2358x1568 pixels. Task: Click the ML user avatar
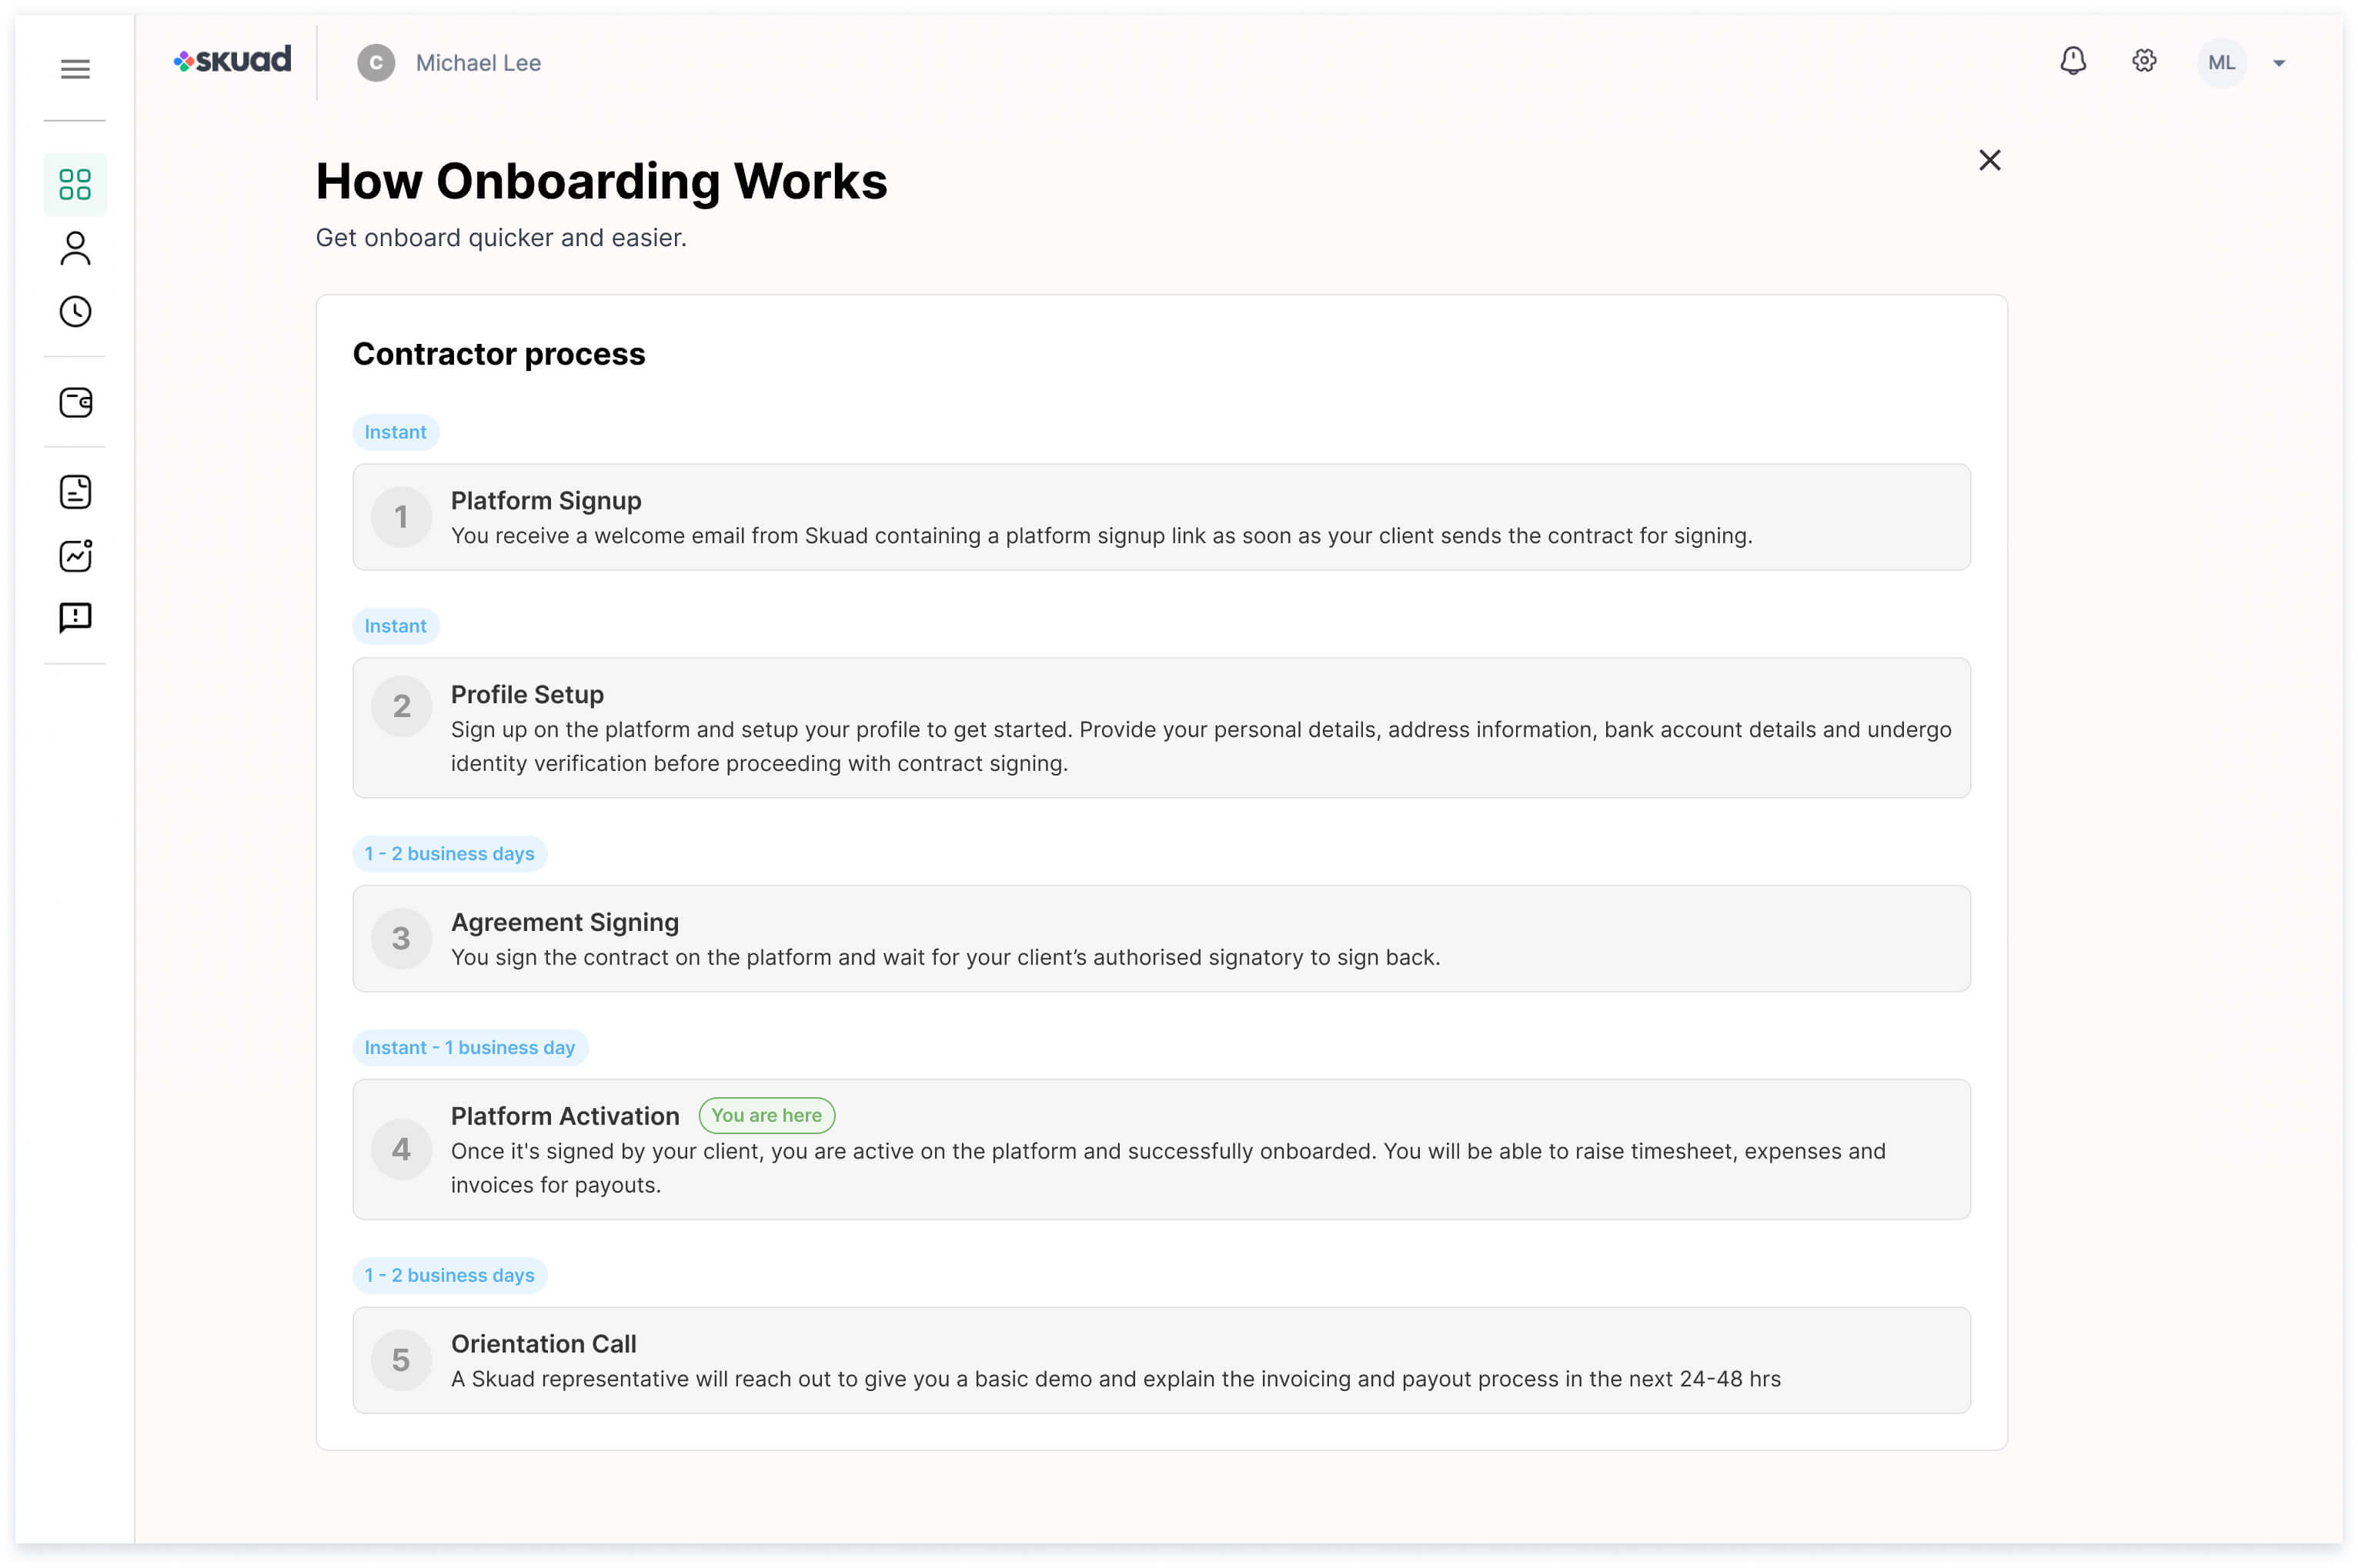click(x=2221, y=63)
